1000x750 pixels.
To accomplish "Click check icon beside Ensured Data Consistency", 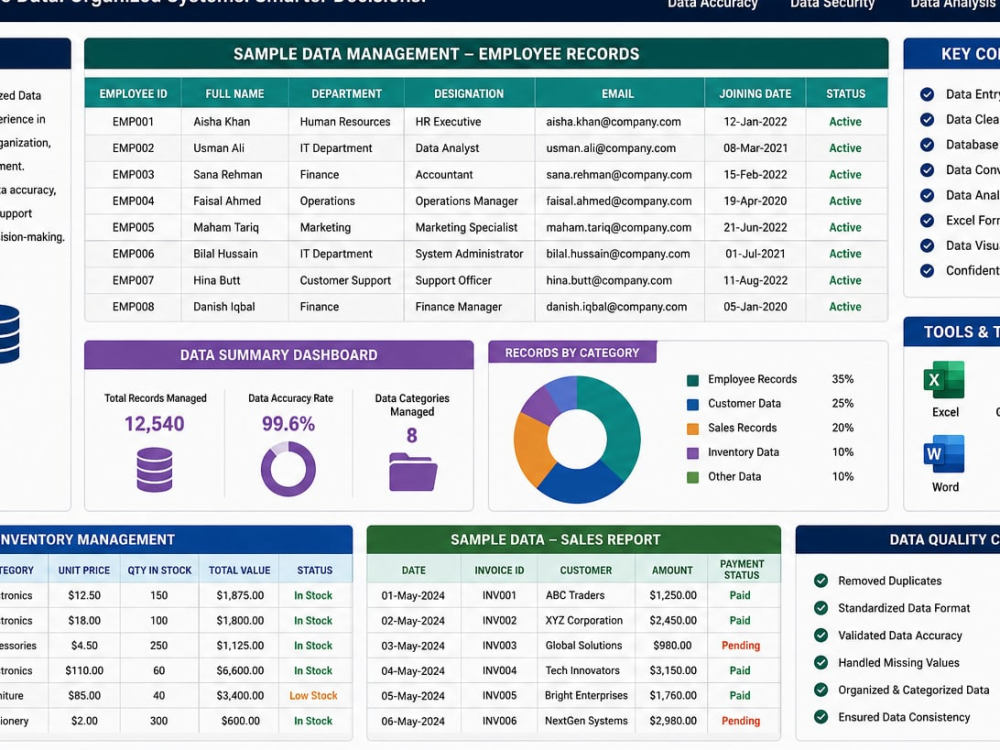I will [821, 717].
